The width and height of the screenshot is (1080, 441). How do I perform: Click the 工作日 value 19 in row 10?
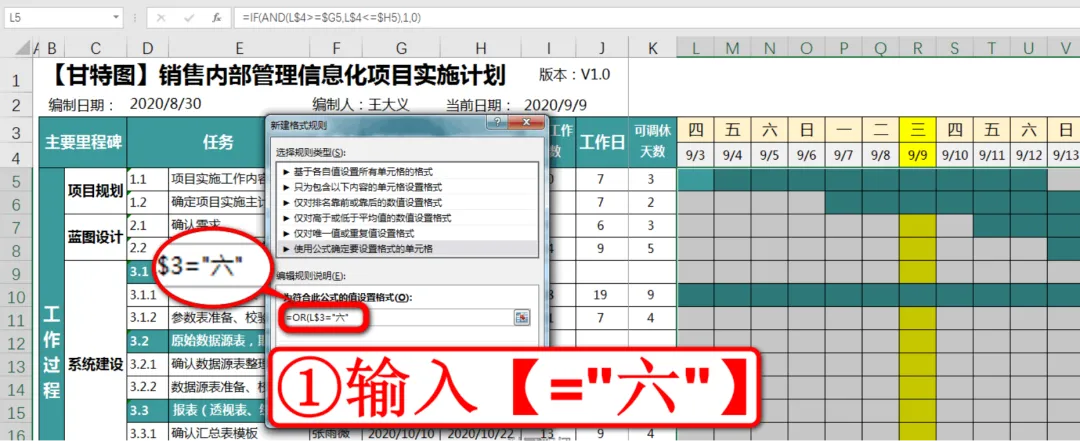click(x=602, y=296)
